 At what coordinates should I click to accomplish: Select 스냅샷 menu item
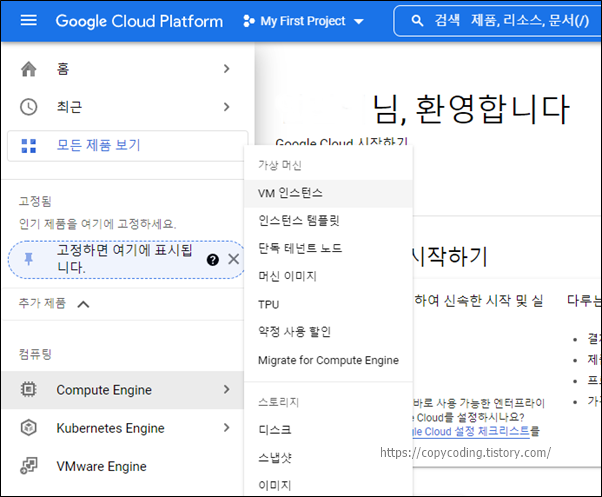(x=328, y=457)
